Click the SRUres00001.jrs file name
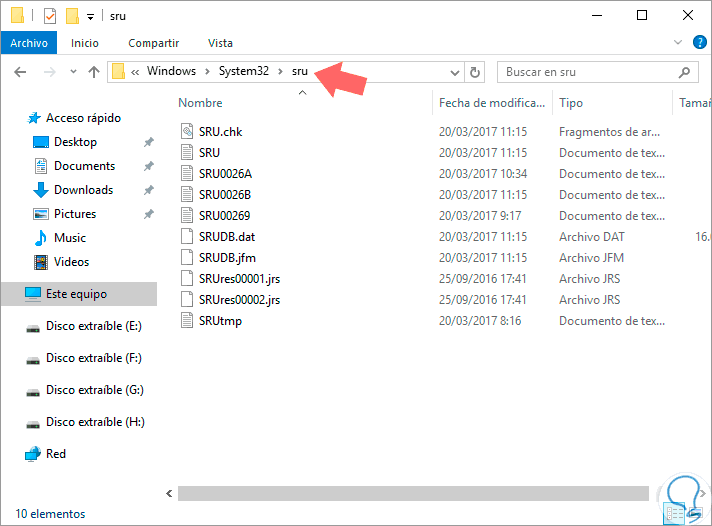 click(239, 279)
